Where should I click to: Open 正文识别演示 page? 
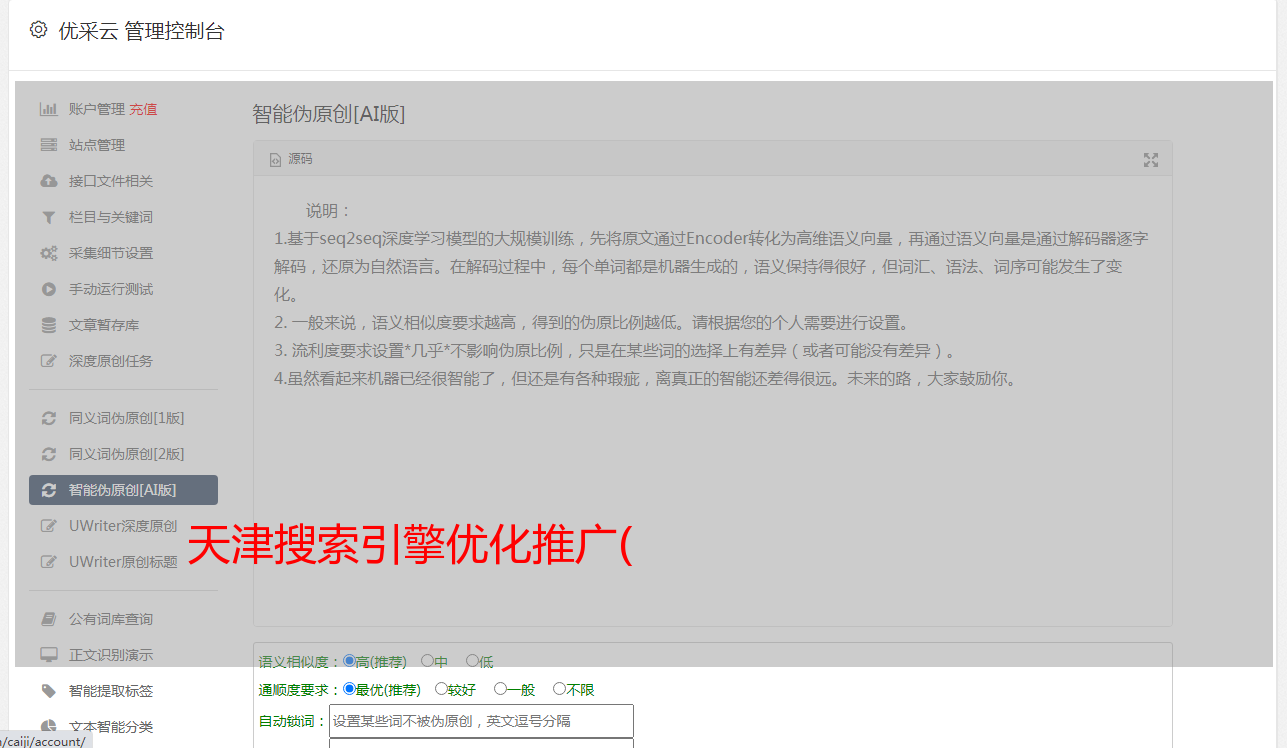tap(111, 655)
